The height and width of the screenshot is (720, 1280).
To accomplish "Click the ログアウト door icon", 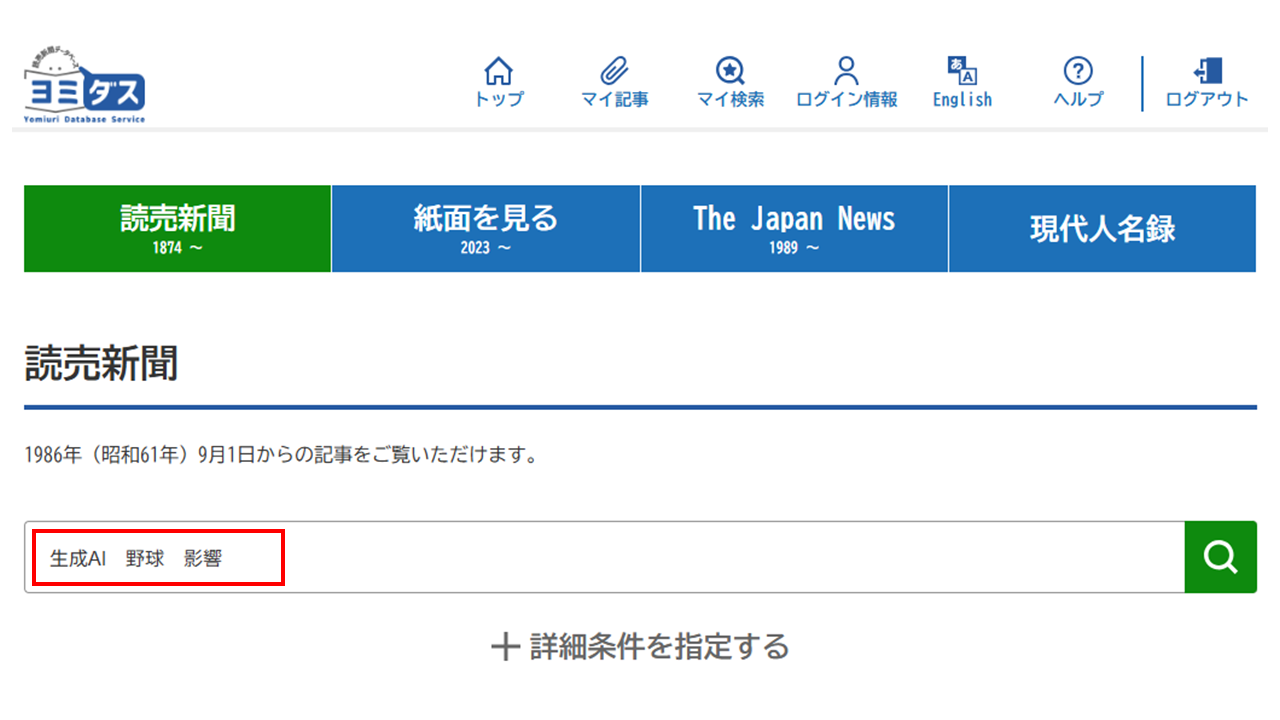I will coord(1207,71).
